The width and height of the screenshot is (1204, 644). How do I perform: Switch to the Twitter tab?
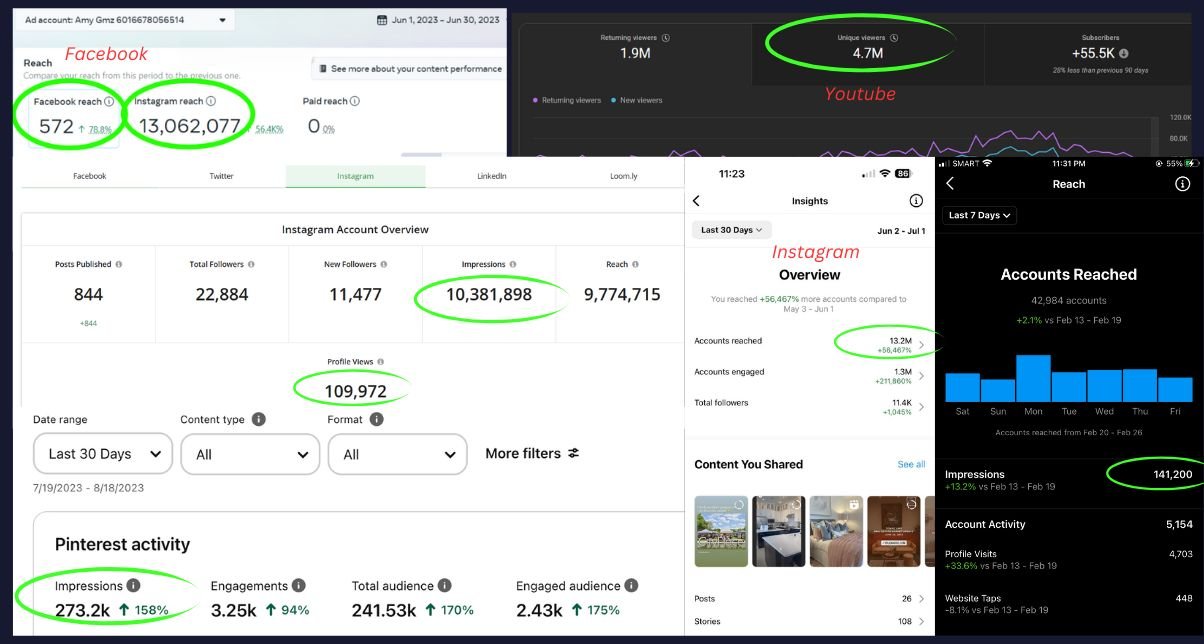pyautogui.click(x=221, y=176)
